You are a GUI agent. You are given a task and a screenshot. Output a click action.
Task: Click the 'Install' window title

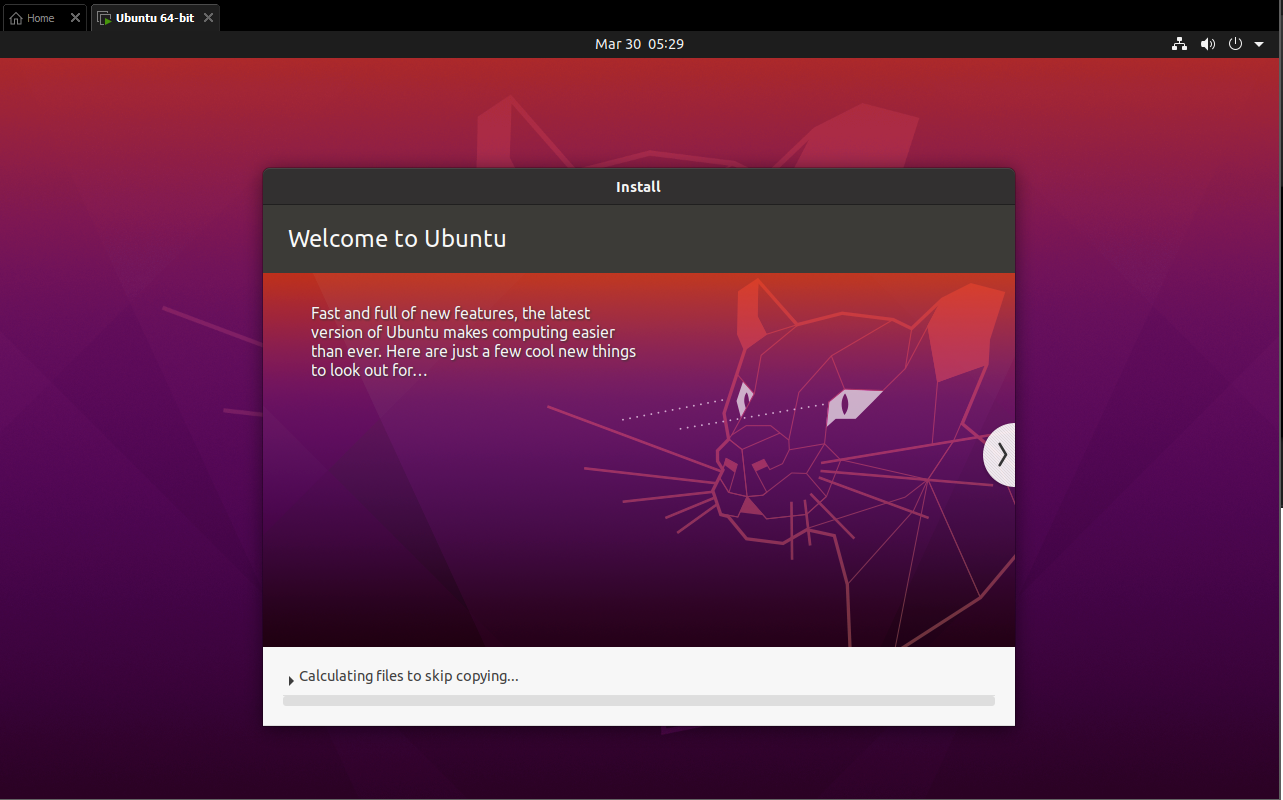[x=638, y=187]
